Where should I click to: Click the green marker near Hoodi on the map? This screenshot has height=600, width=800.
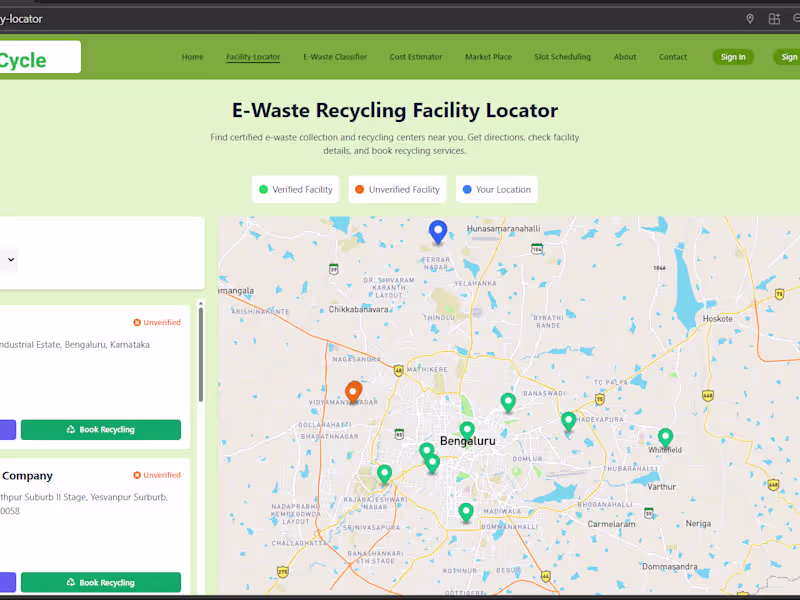tap(568, 421)
